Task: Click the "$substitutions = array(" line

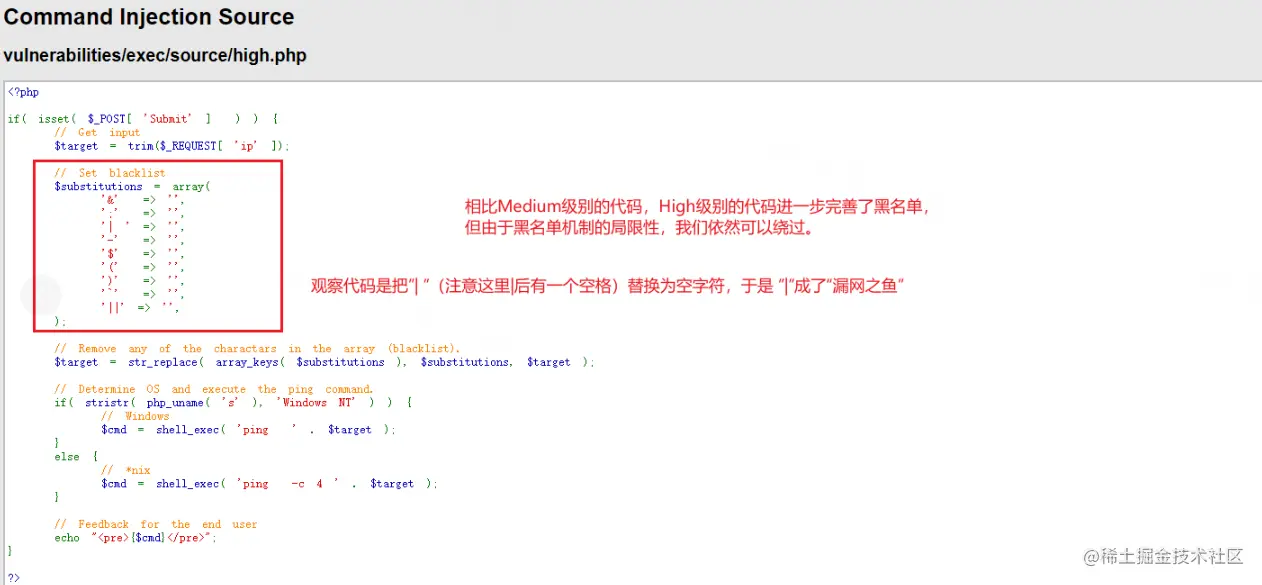Action: 133,187
